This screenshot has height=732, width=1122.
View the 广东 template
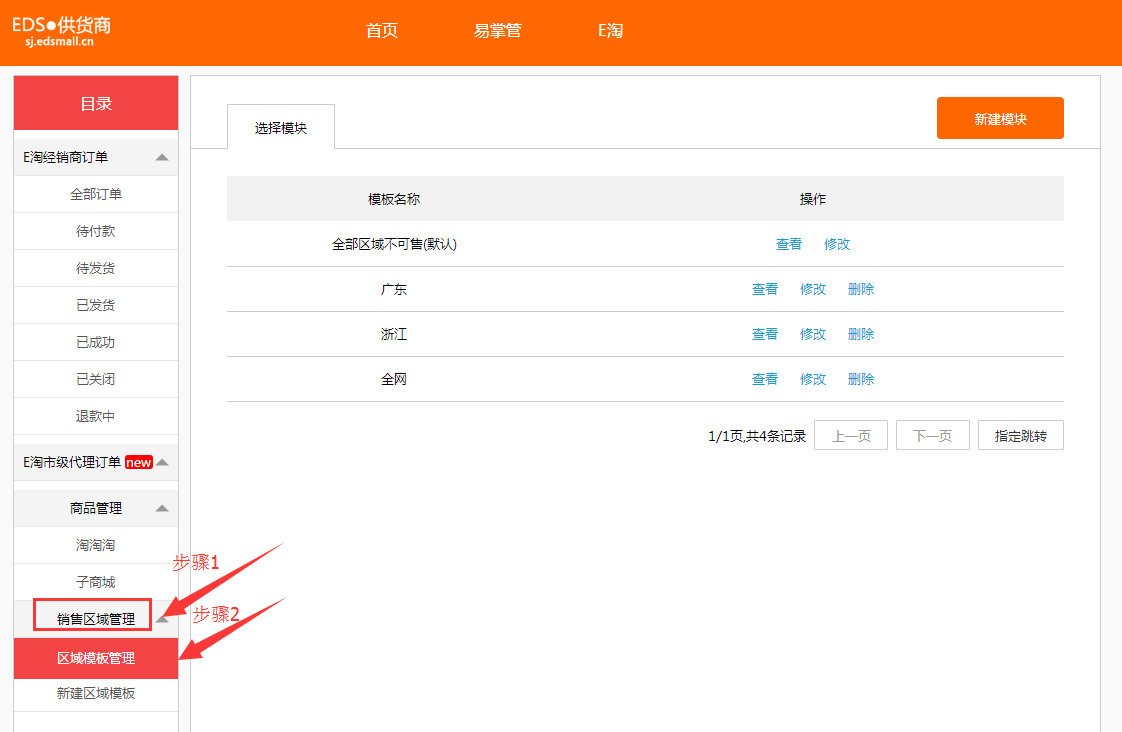pyautogui.click(x=764, y=289)
